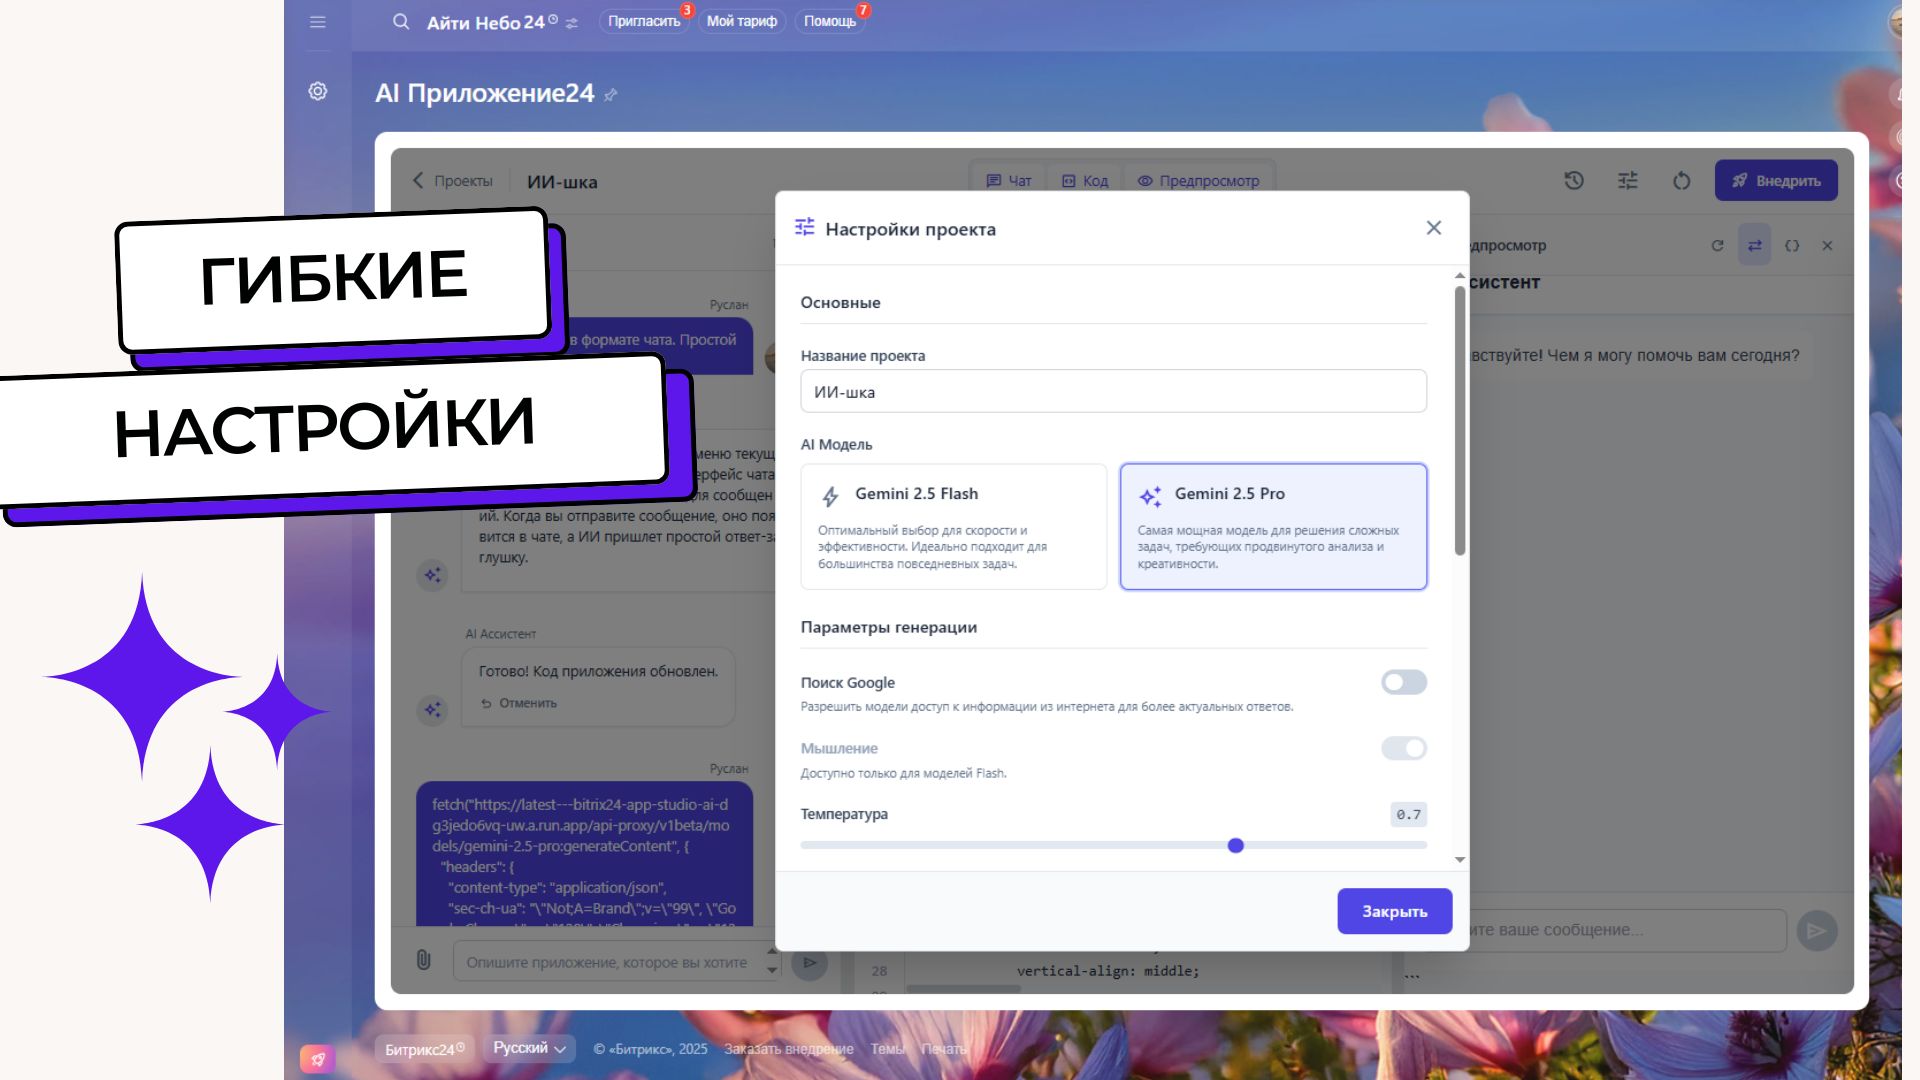1920x1080 pixels.
Task: Click the project settings sliders icon
Action: coord(1628,181)
